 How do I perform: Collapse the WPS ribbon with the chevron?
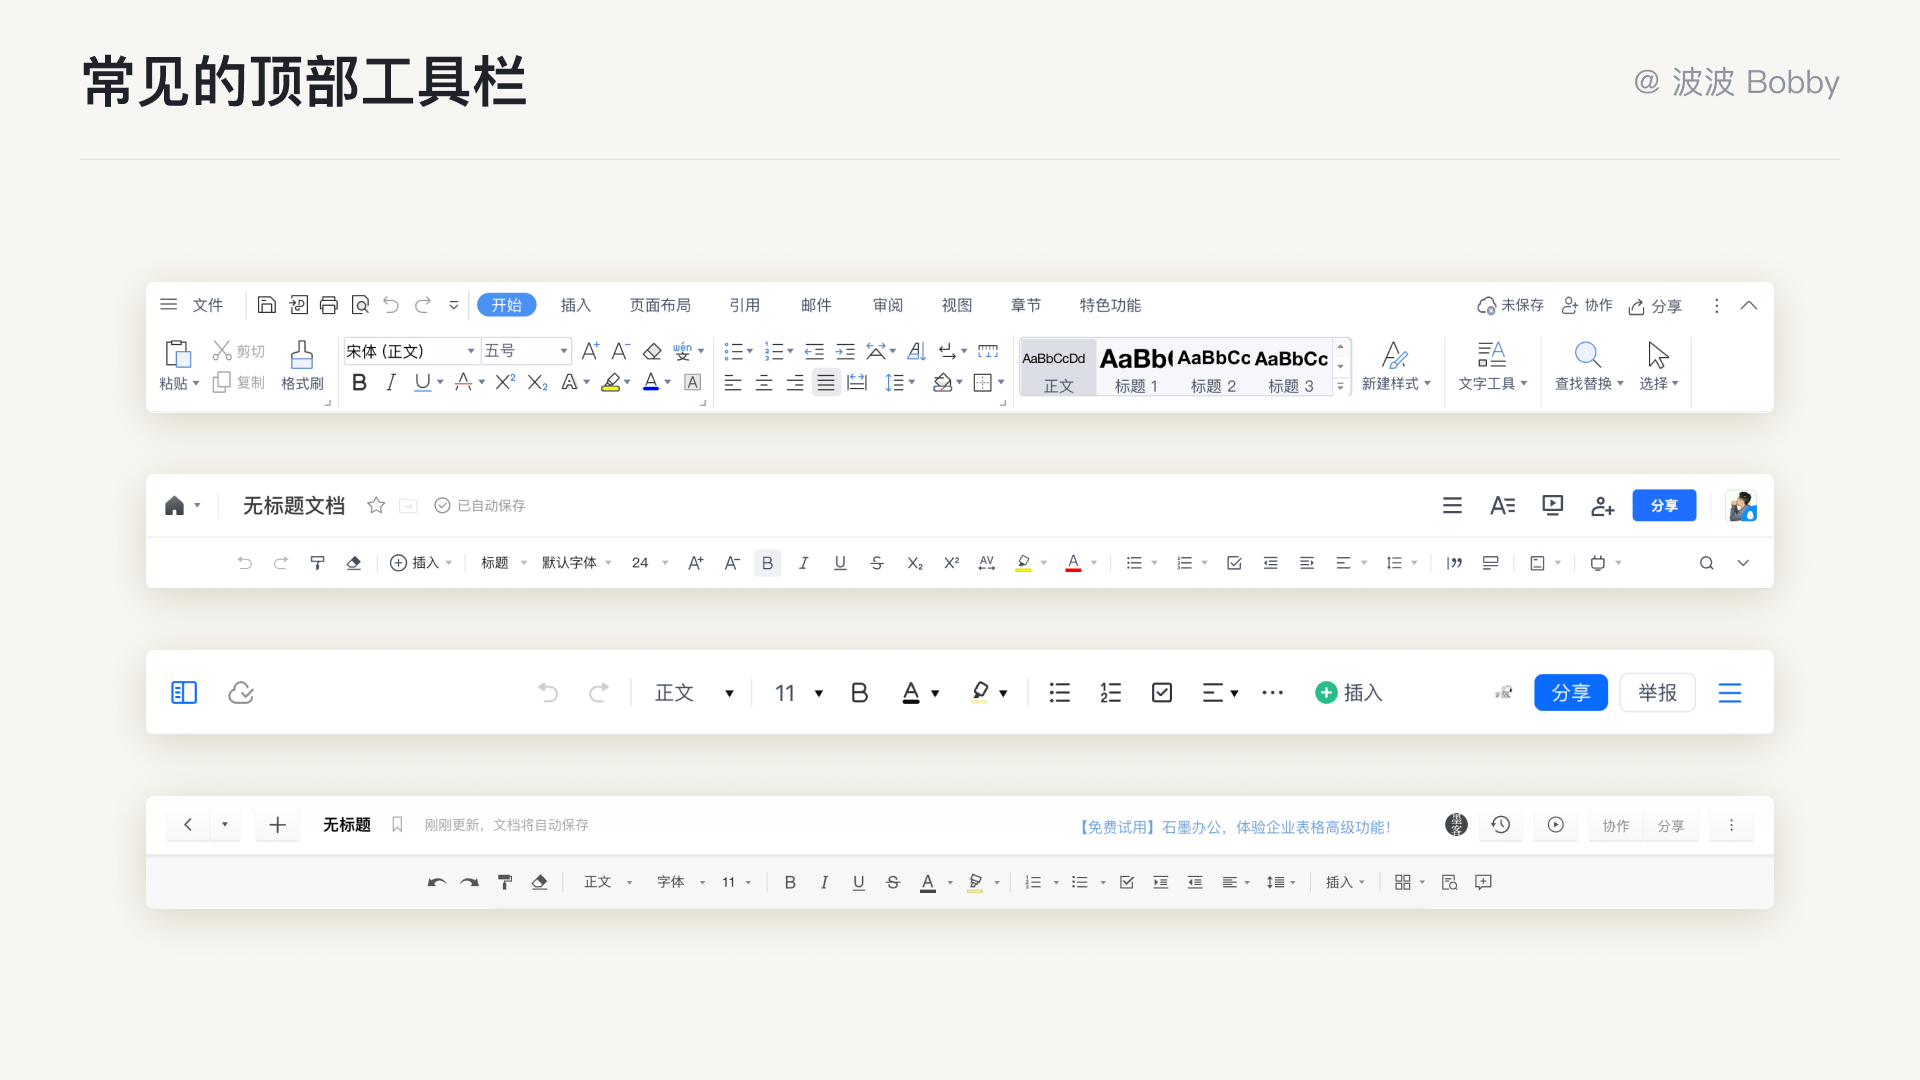coord(1749,305)
